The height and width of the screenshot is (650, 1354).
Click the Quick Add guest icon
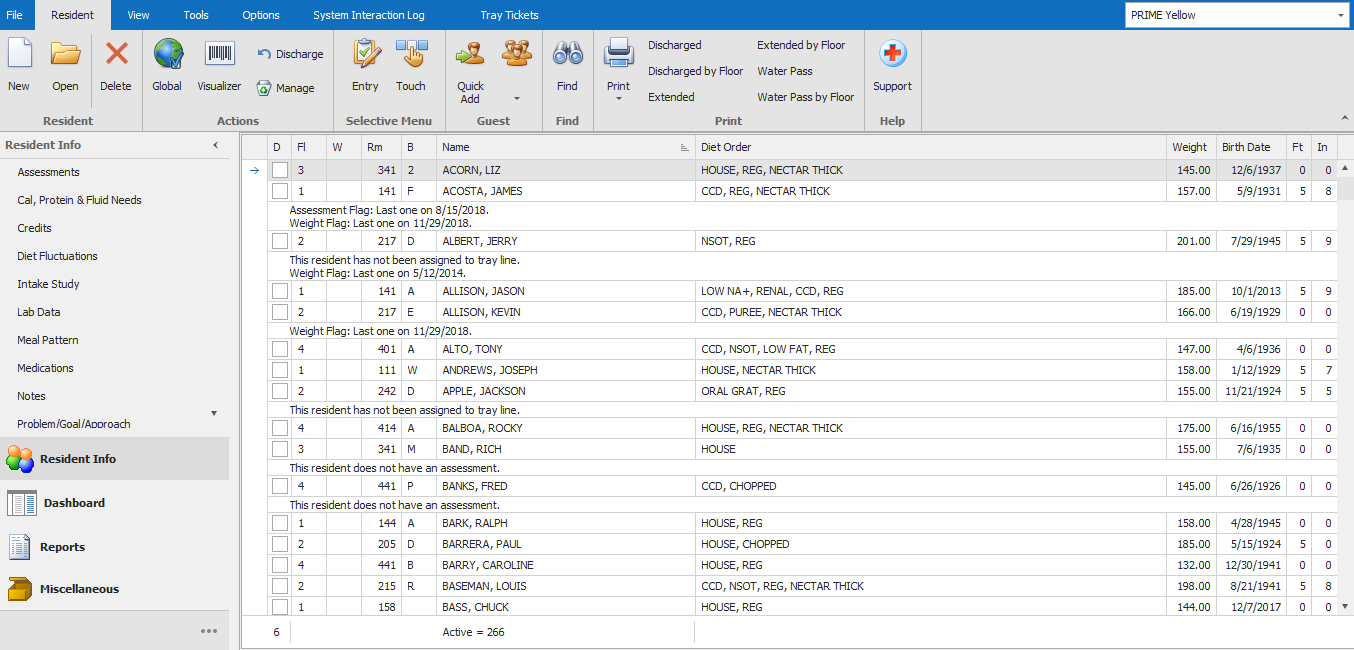pos(470,55)
